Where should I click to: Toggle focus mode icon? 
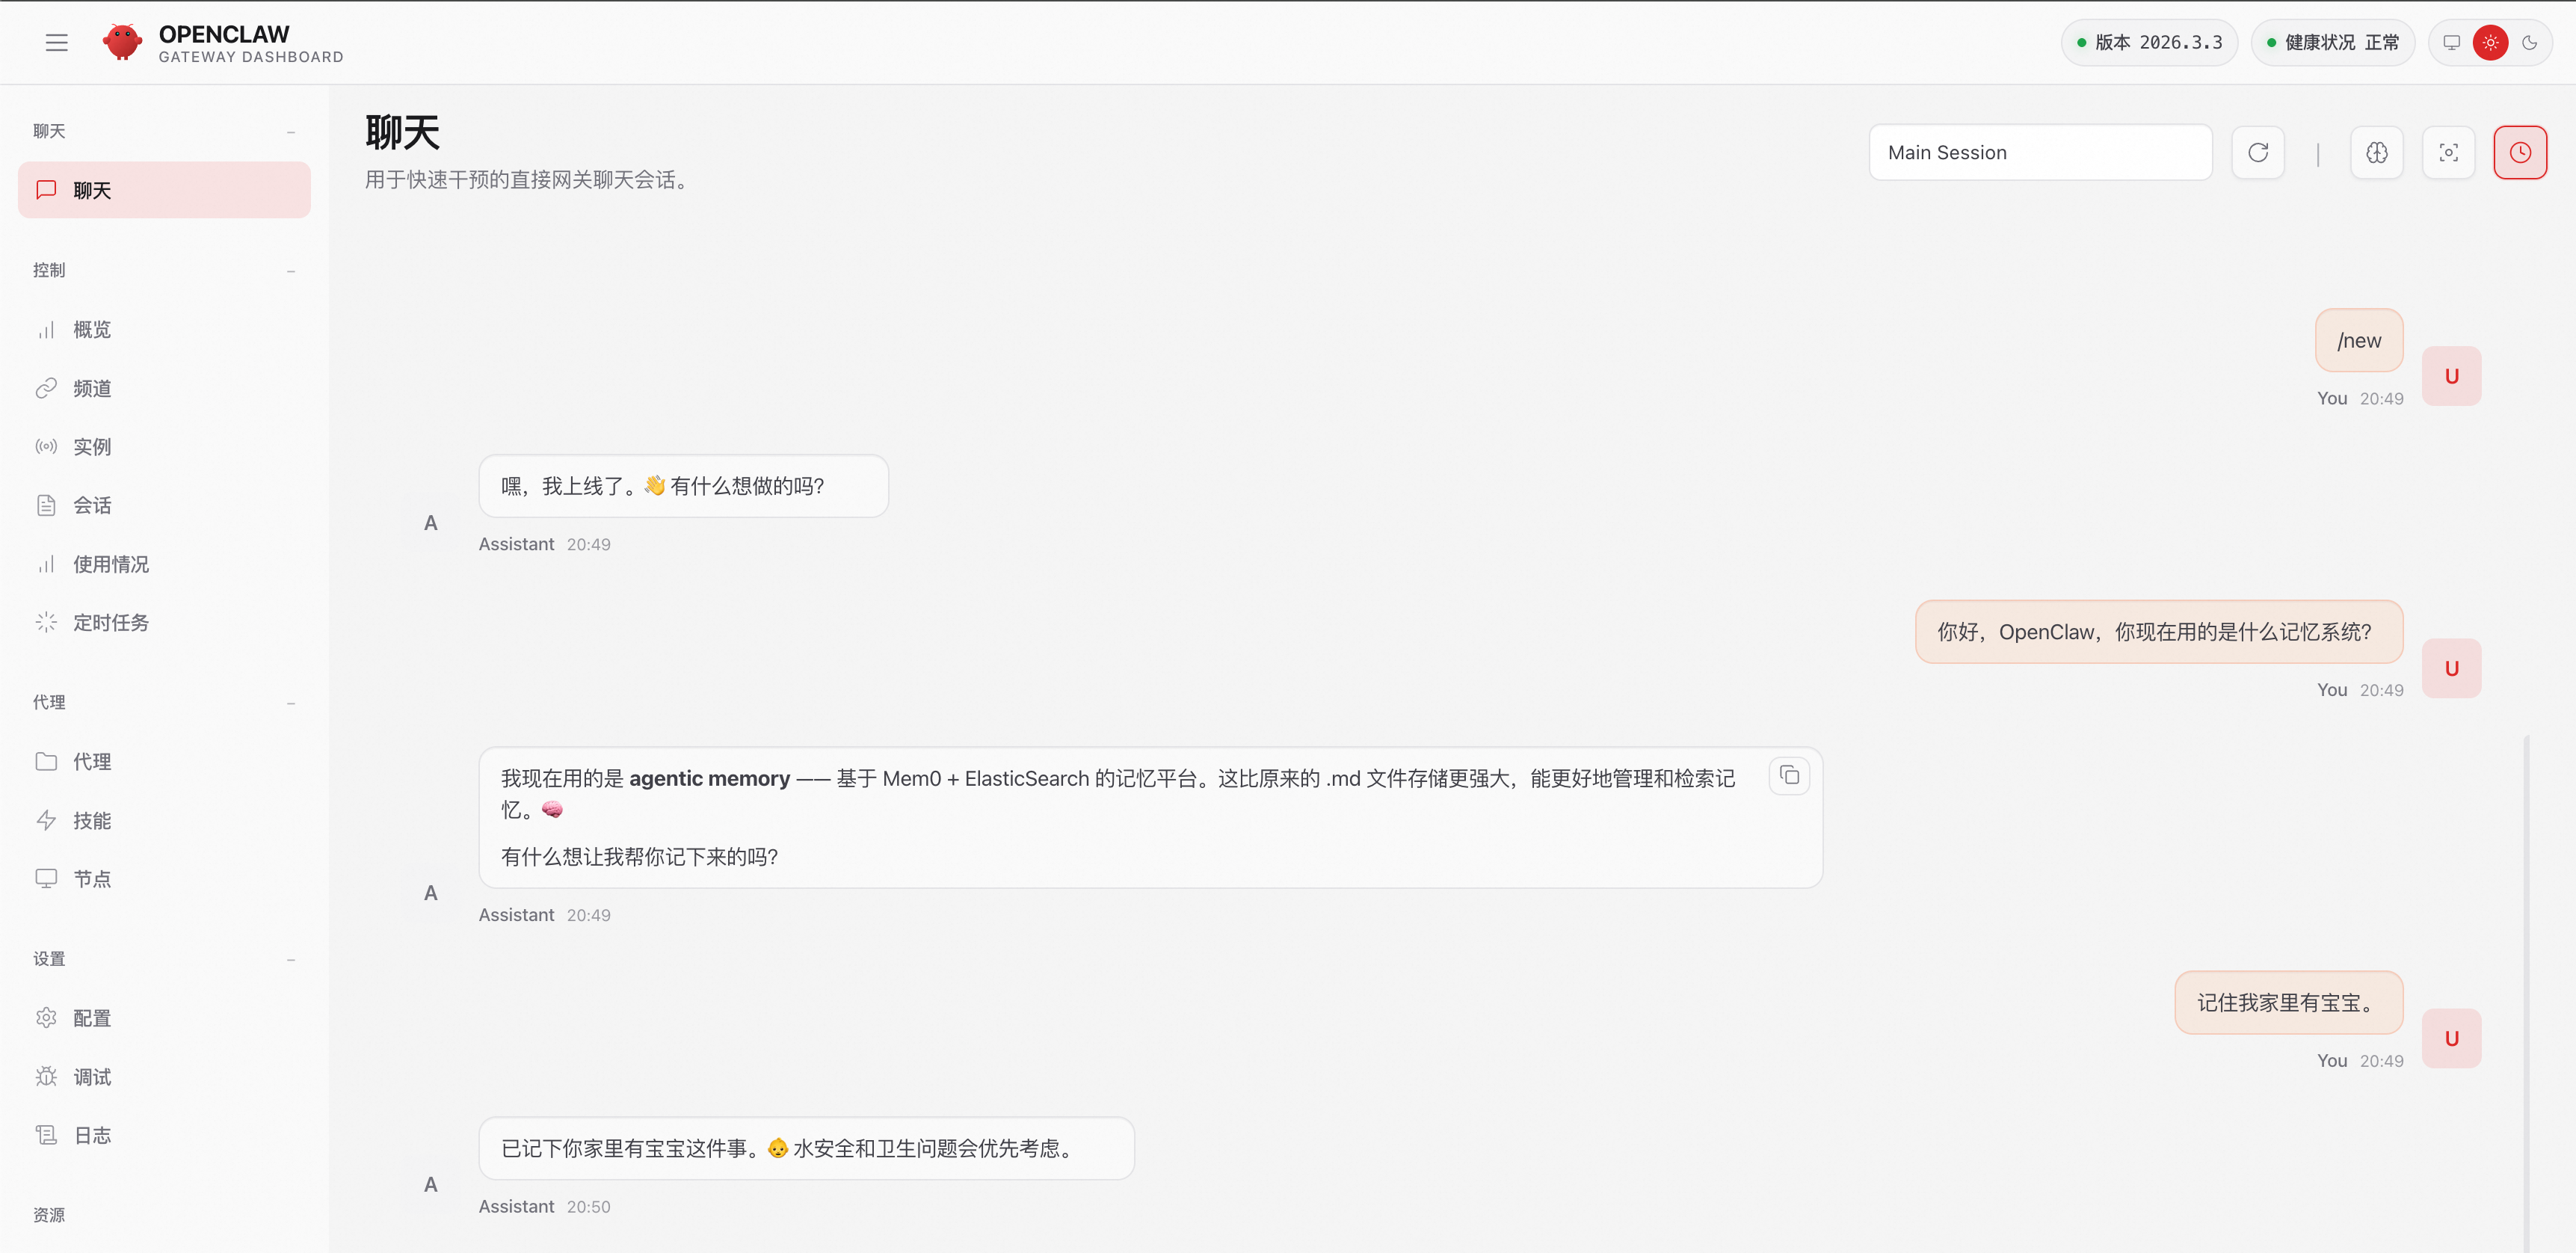(x=2448, y=153)
